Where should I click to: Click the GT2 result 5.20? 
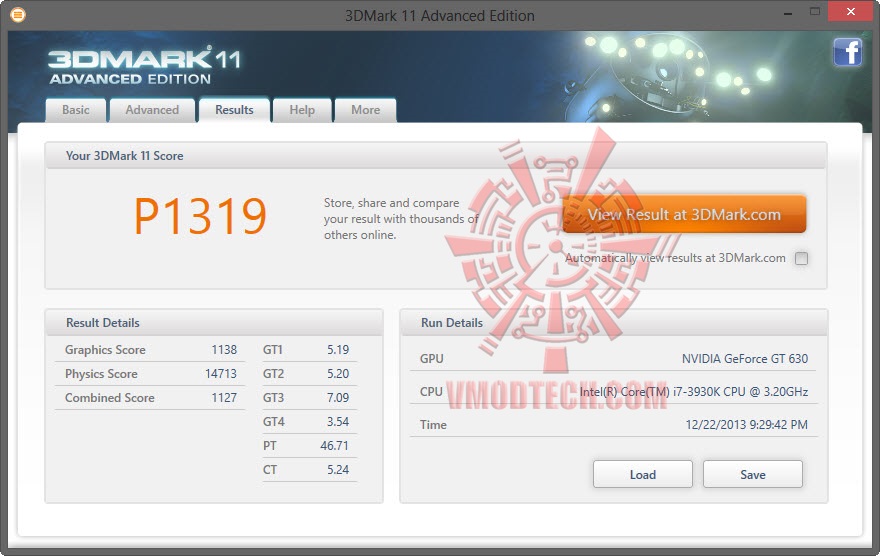[x=338, y=374]
